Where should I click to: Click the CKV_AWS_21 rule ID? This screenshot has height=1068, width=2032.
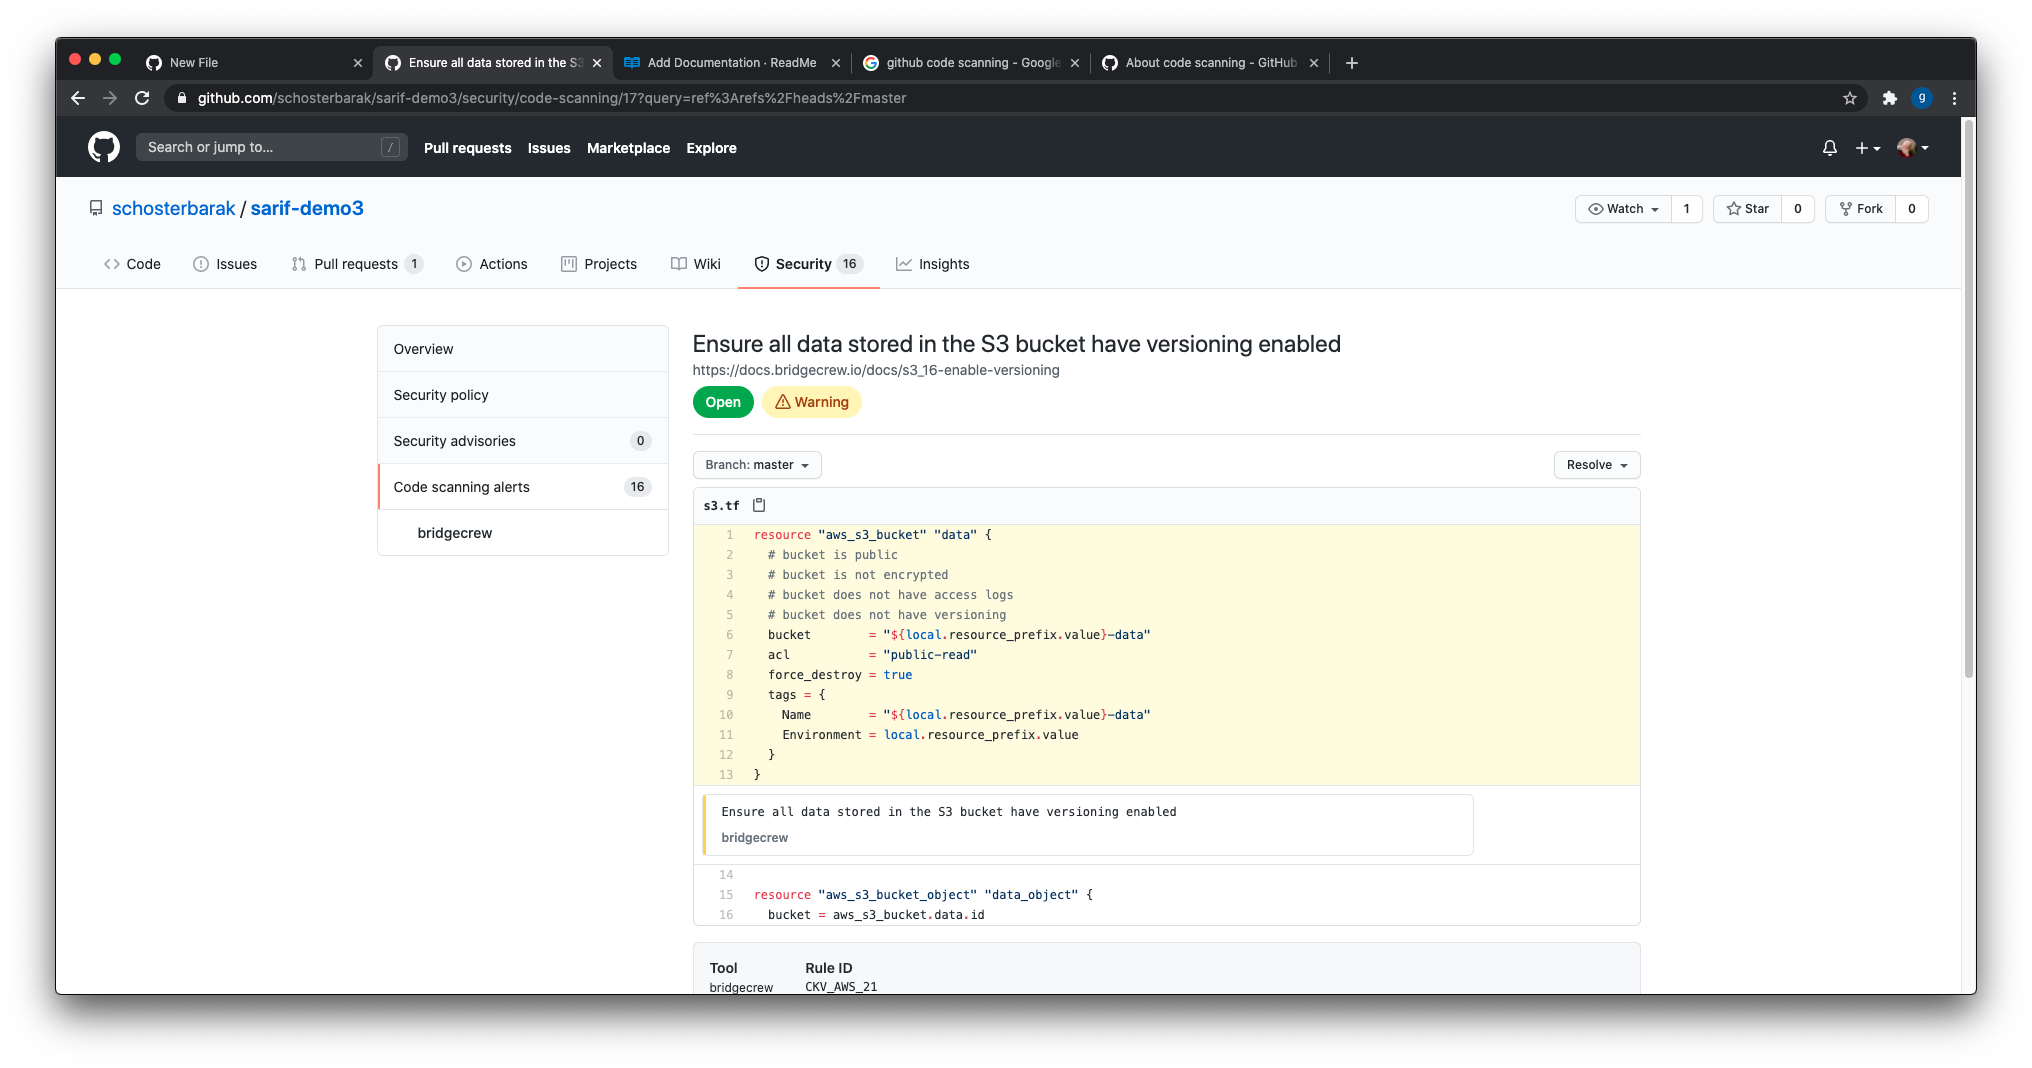tap(841, 987)
